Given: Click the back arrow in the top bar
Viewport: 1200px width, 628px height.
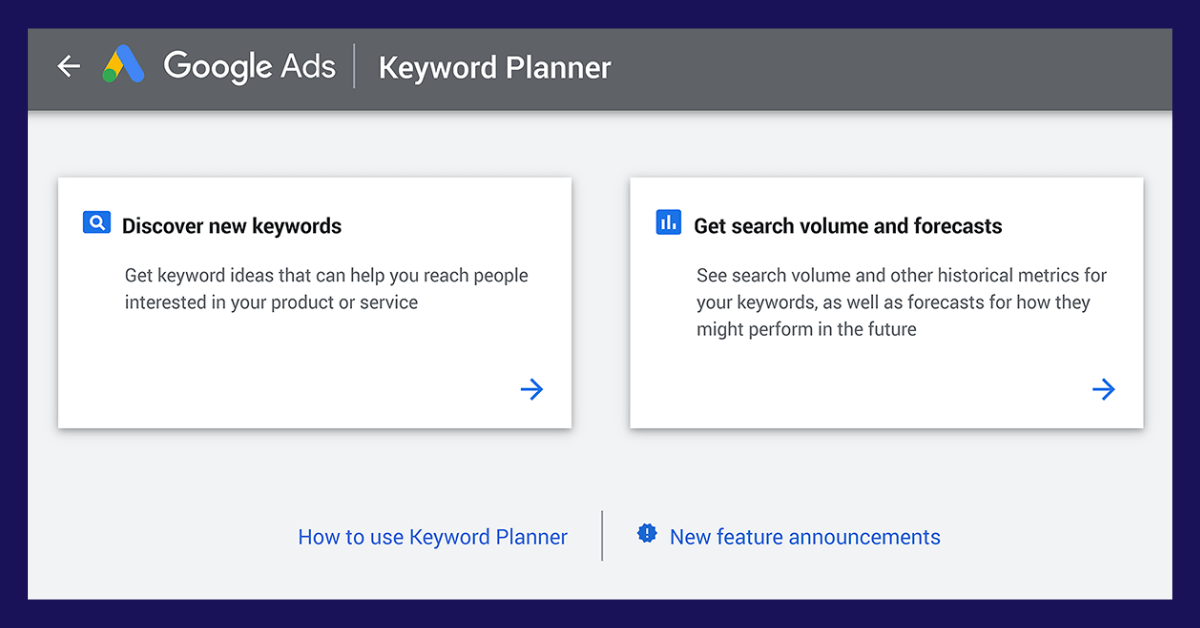Looking at the screenshot, I should [x=68, y=66].
